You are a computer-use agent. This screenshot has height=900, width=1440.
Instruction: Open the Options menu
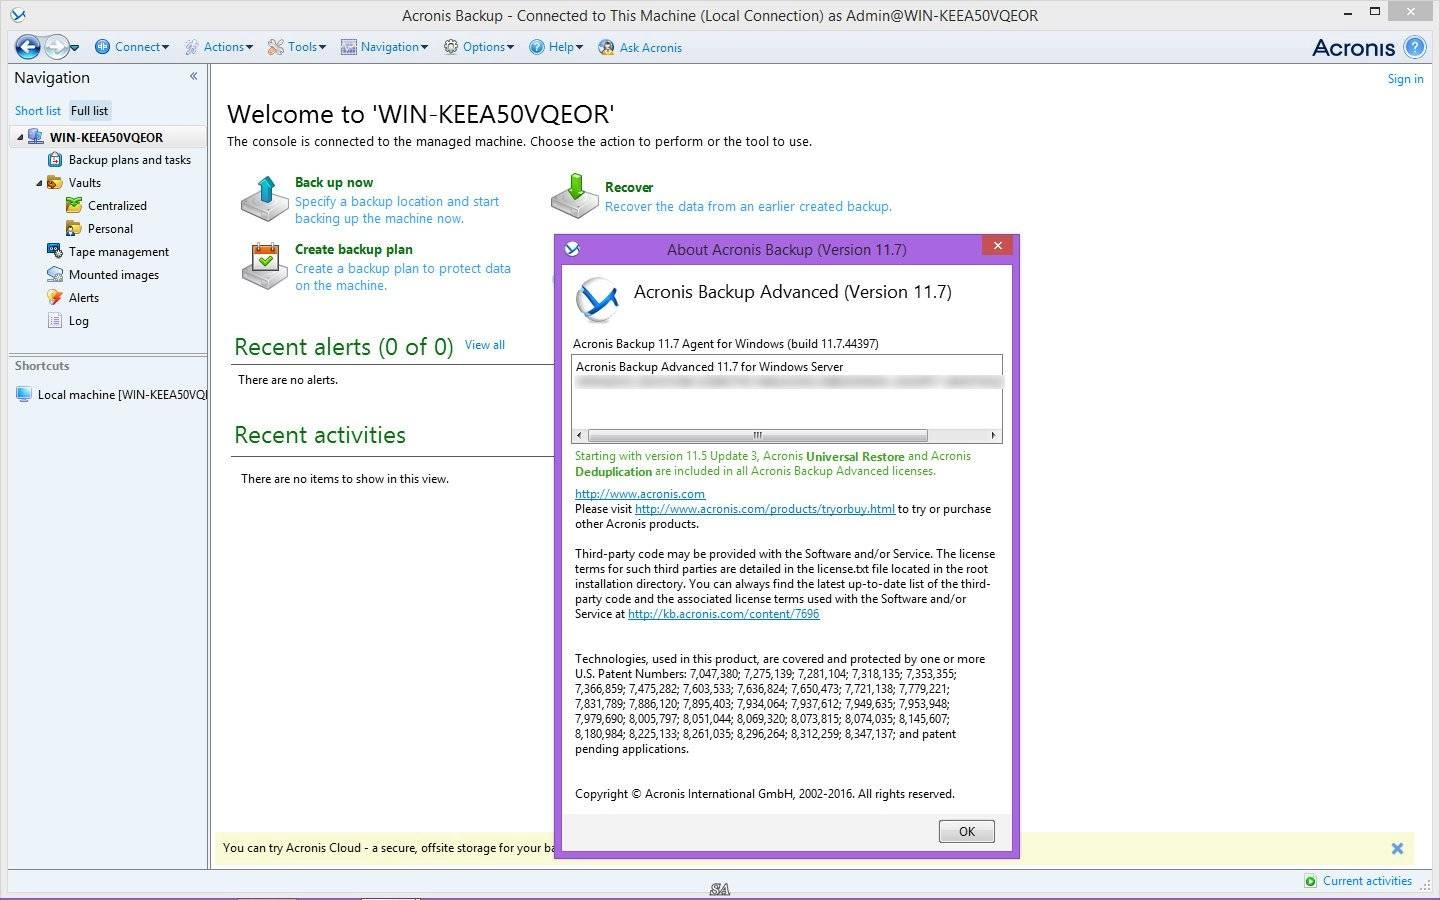pos(479,47)
